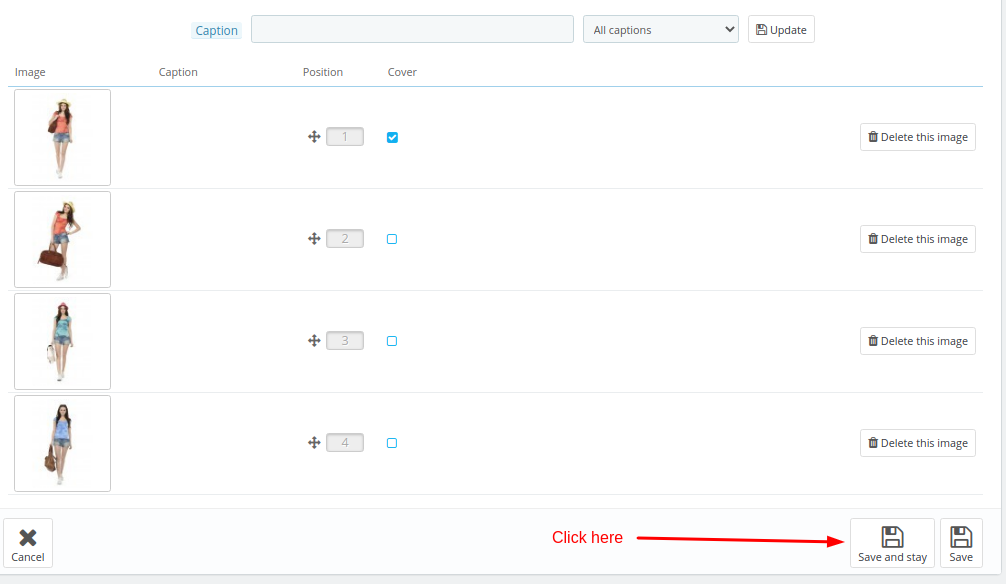The image size is (1006, 584).
Task: Click the Cancel X icon
Action: tap(28, 537)
